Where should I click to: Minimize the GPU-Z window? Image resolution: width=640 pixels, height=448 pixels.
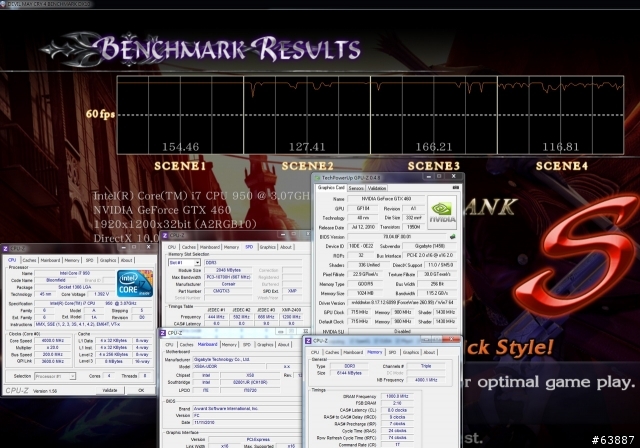pos(428,176)
